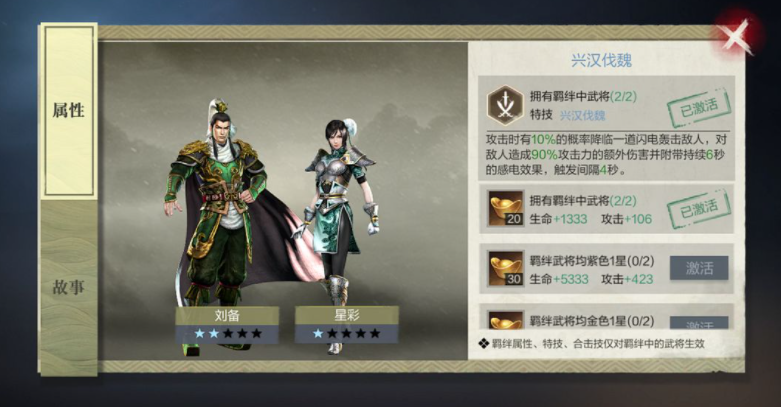This screenshot has width=781, height=407.
Task: Open the 故事 tab
Action: [69, 287]
